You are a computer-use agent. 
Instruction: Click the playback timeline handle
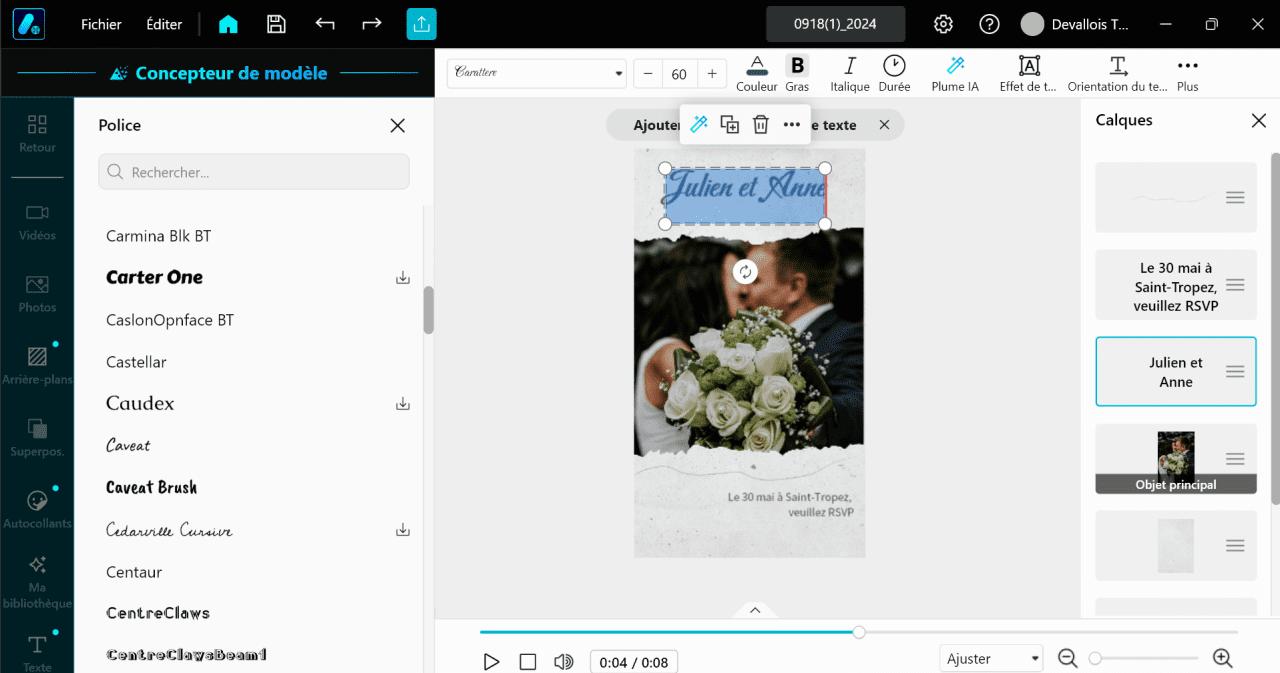pyautogui.click(x=859, y=632)
